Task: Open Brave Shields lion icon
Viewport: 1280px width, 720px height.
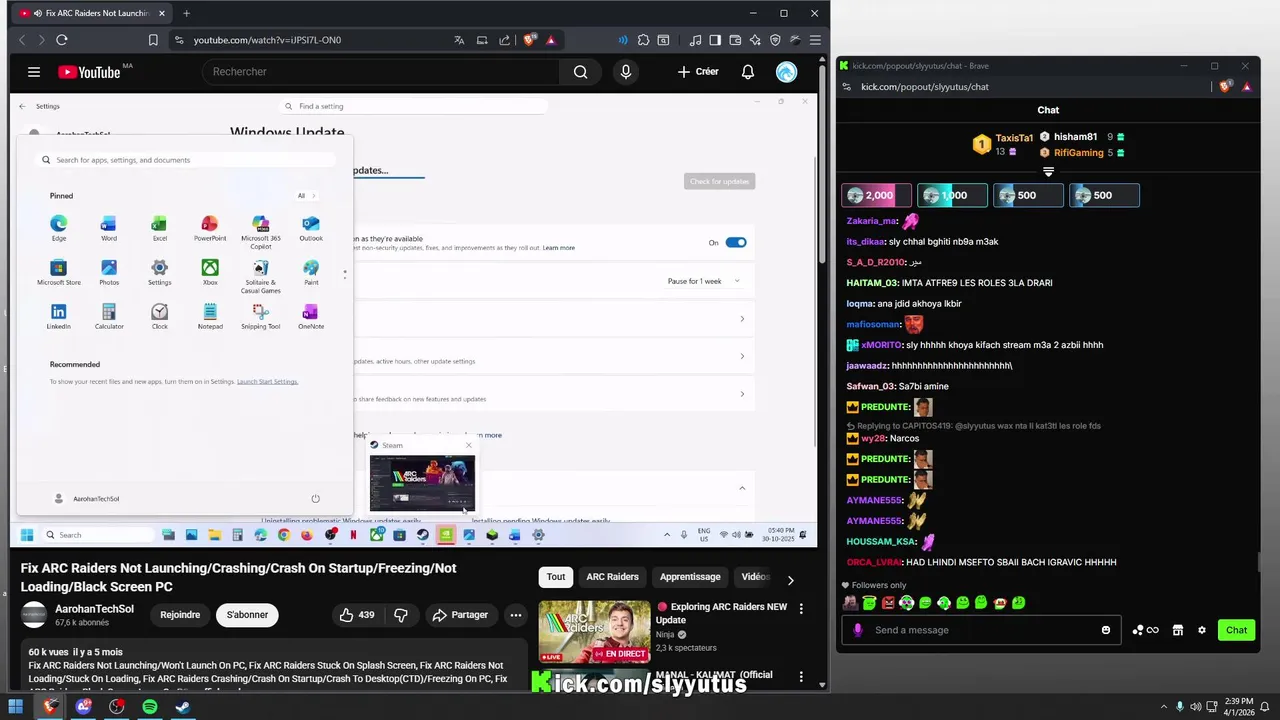Action: click(x=530, y=40)
